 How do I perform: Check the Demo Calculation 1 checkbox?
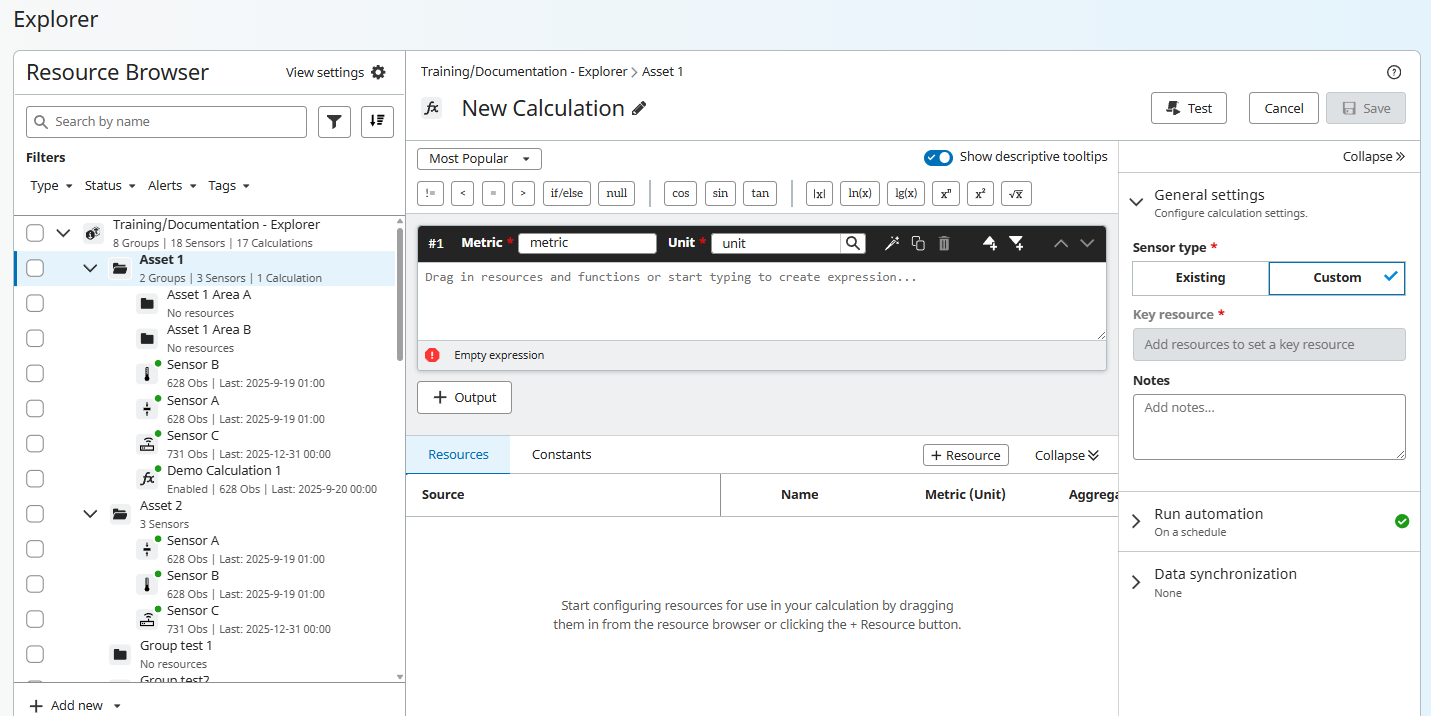point(35,478)
